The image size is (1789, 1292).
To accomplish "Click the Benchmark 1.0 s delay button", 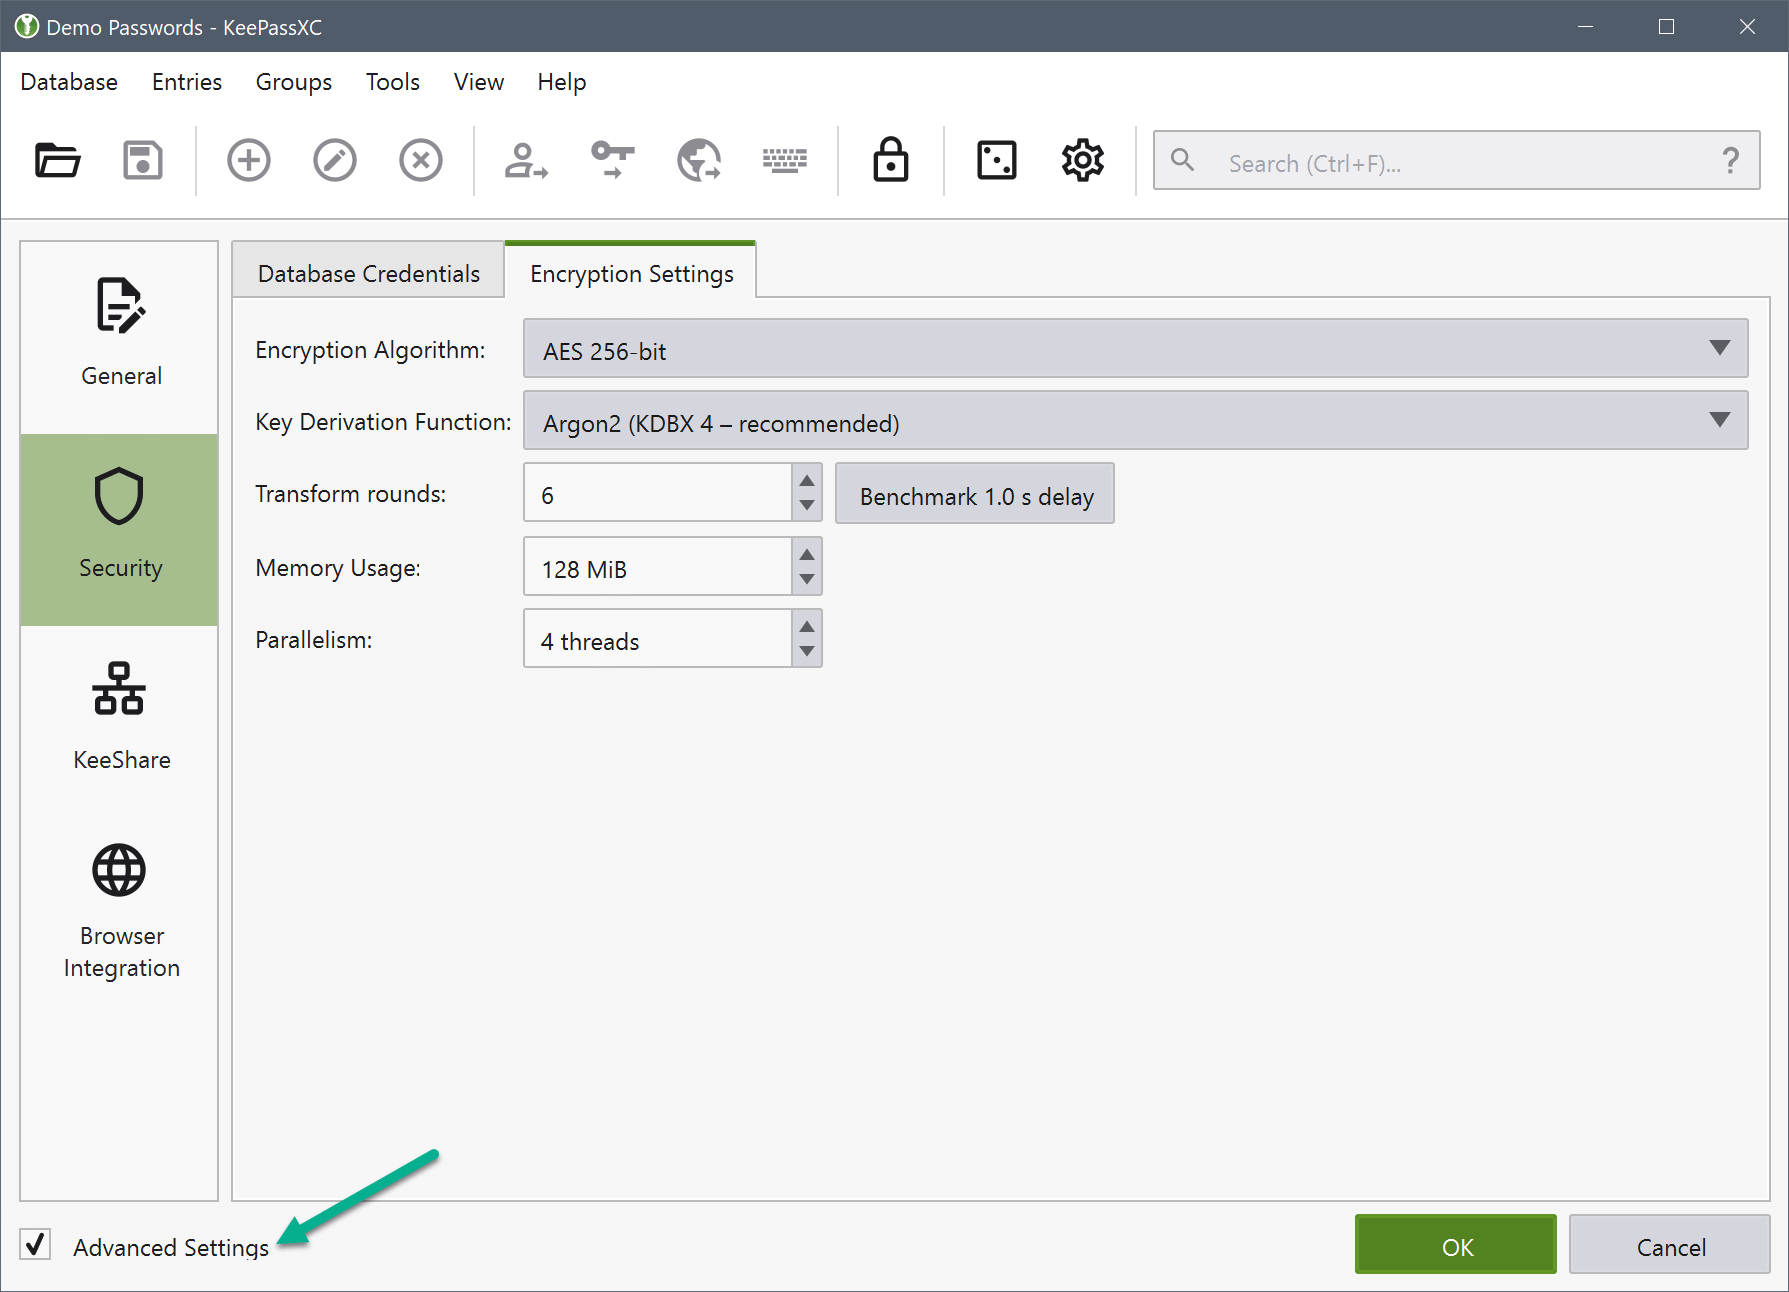I will pos(975,495).
